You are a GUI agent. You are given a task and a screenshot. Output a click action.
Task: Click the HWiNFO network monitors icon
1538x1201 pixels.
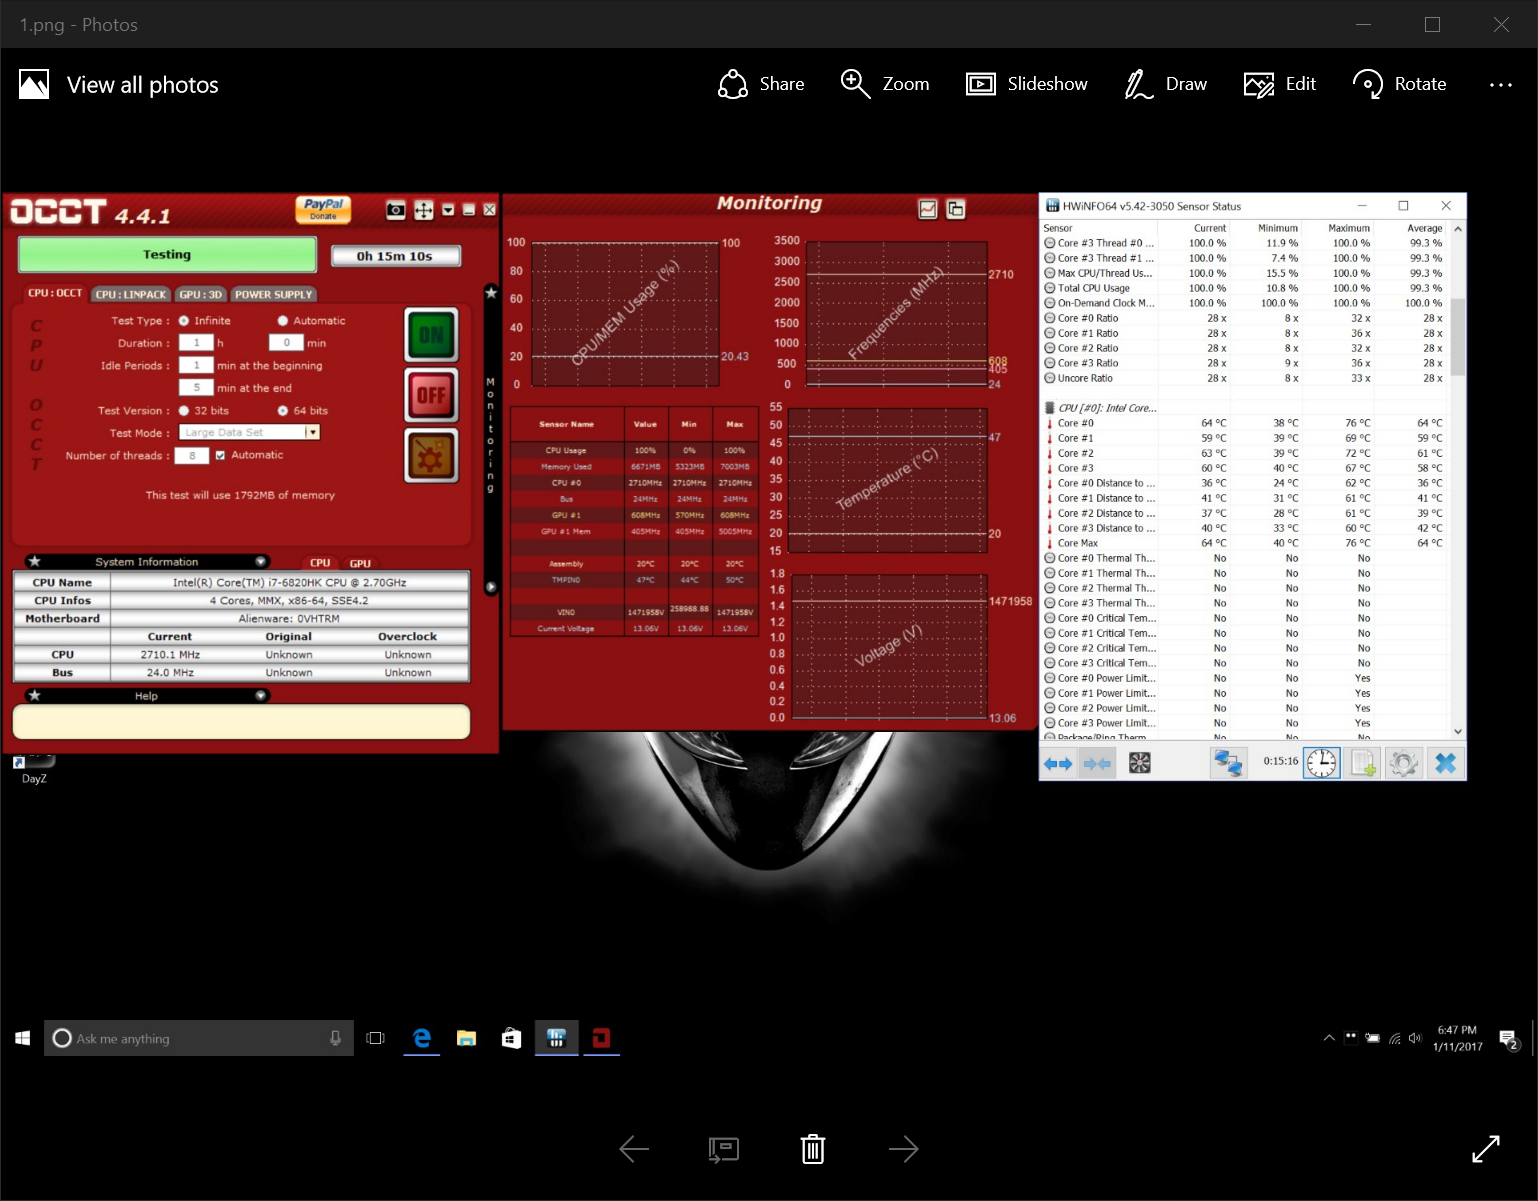[1228, 764]
